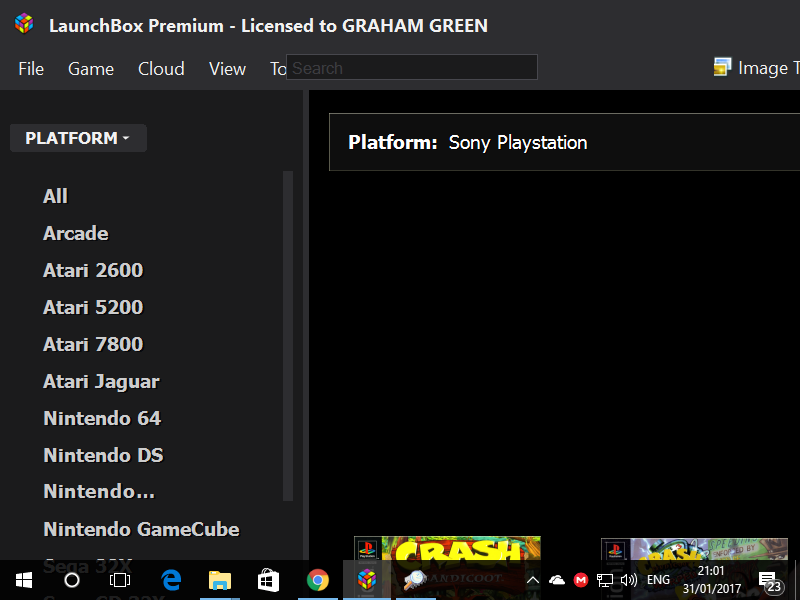Open Google Chrome from taskbar
This screenshot has height=600, width=800.
tap(317, 580)
